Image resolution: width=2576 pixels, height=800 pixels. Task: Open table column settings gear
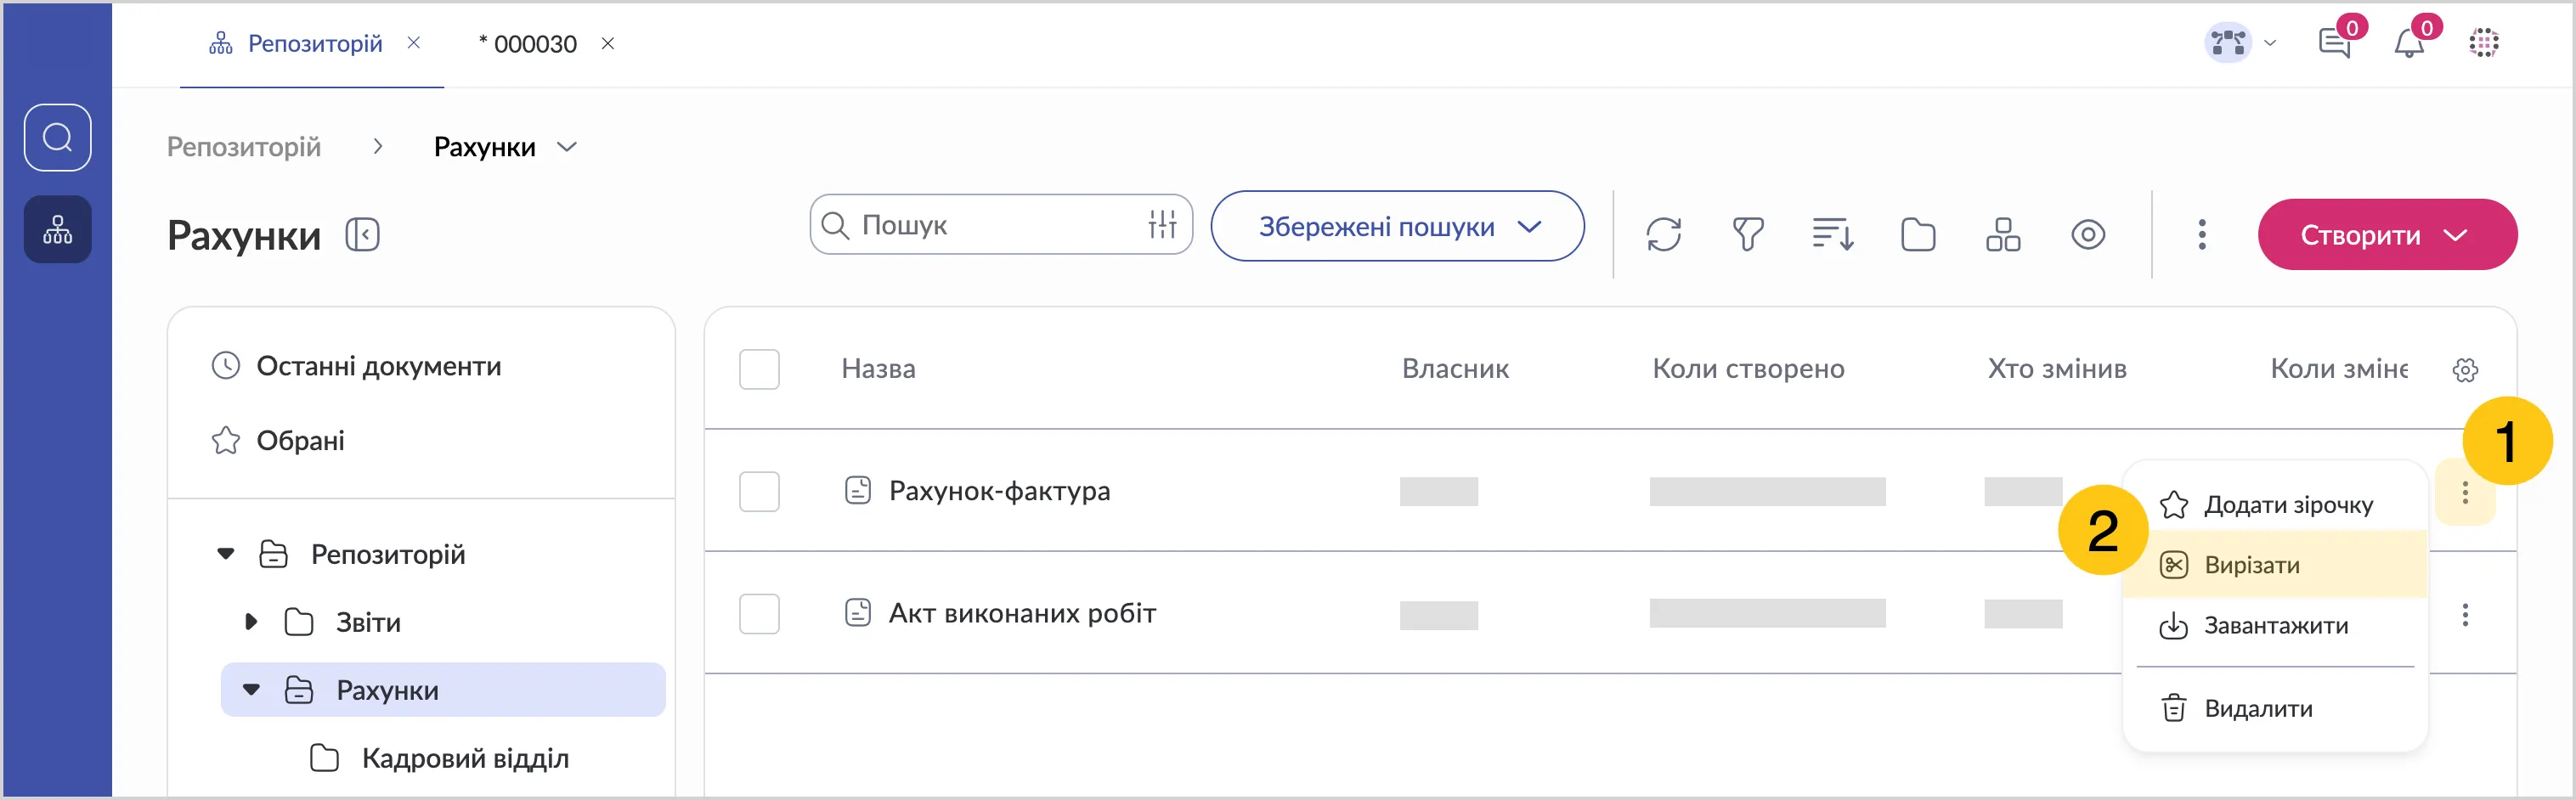point(2464,370)
